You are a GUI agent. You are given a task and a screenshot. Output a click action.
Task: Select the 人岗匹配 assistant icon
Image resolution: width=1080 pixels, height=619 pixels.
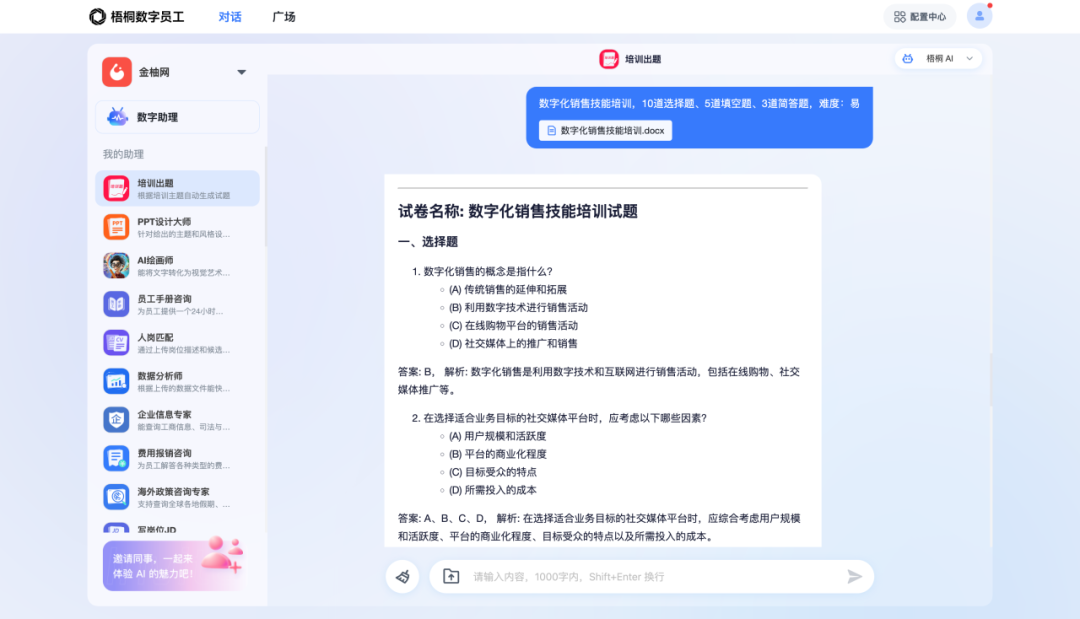[x=116, y=342]
